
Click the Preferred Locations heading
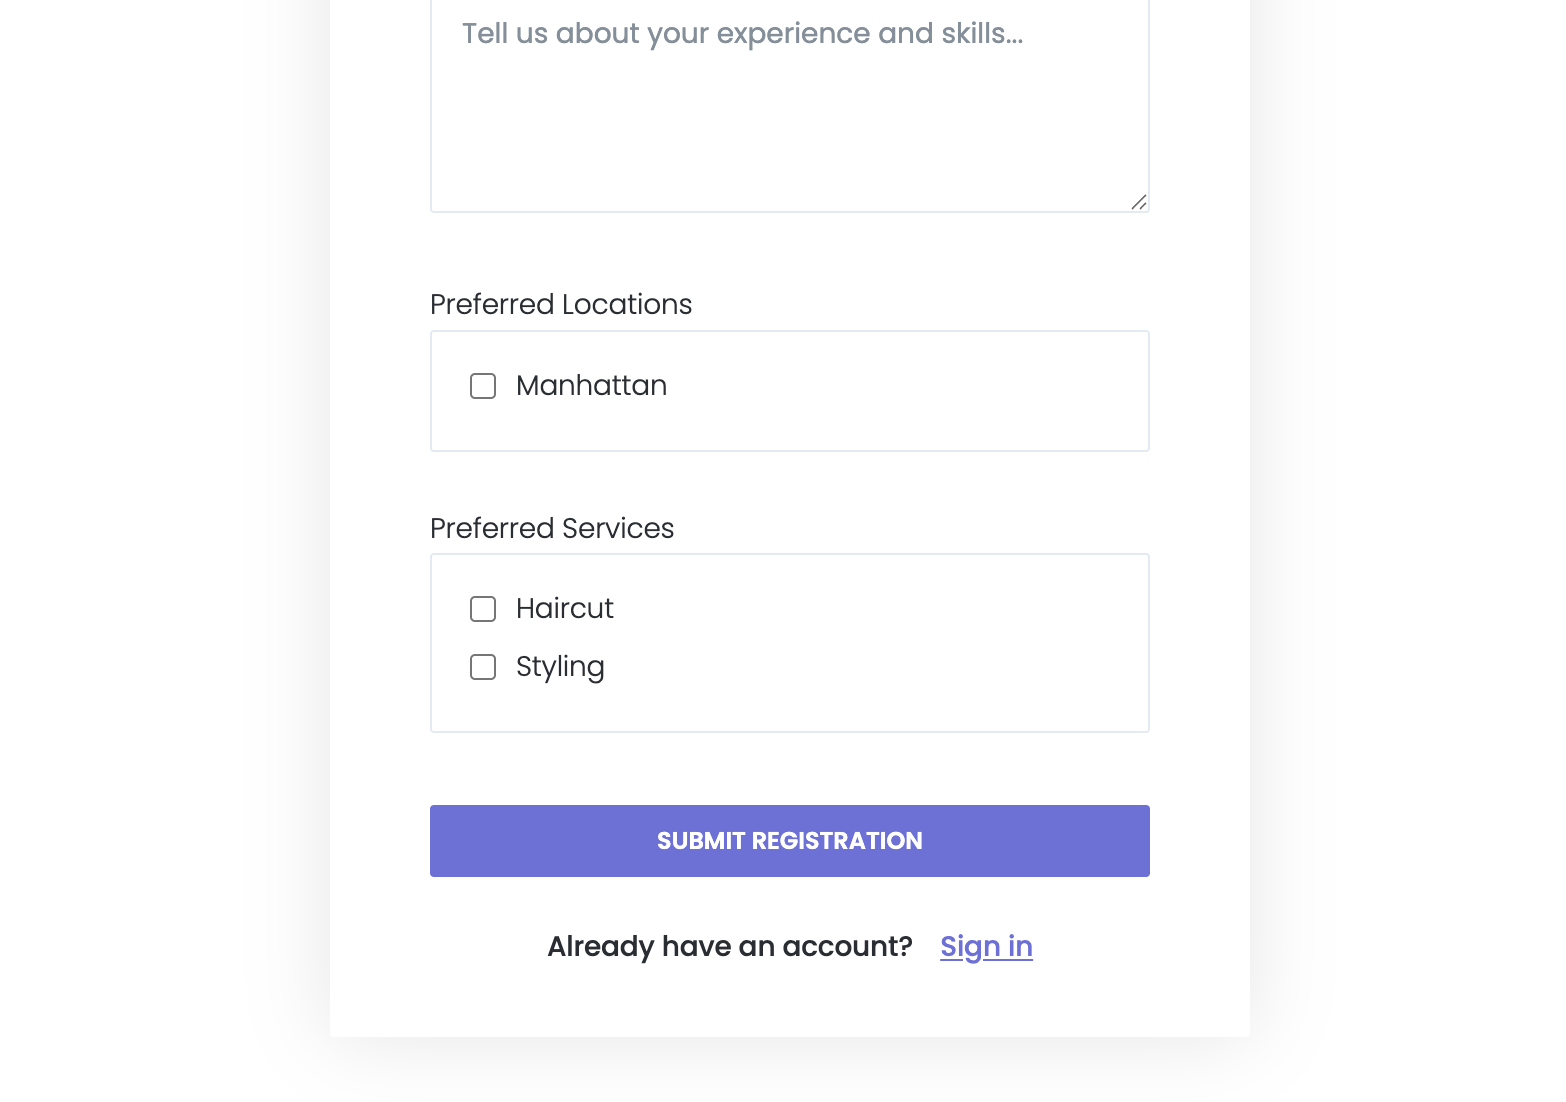pyautogui.click(x=560, y=304)
